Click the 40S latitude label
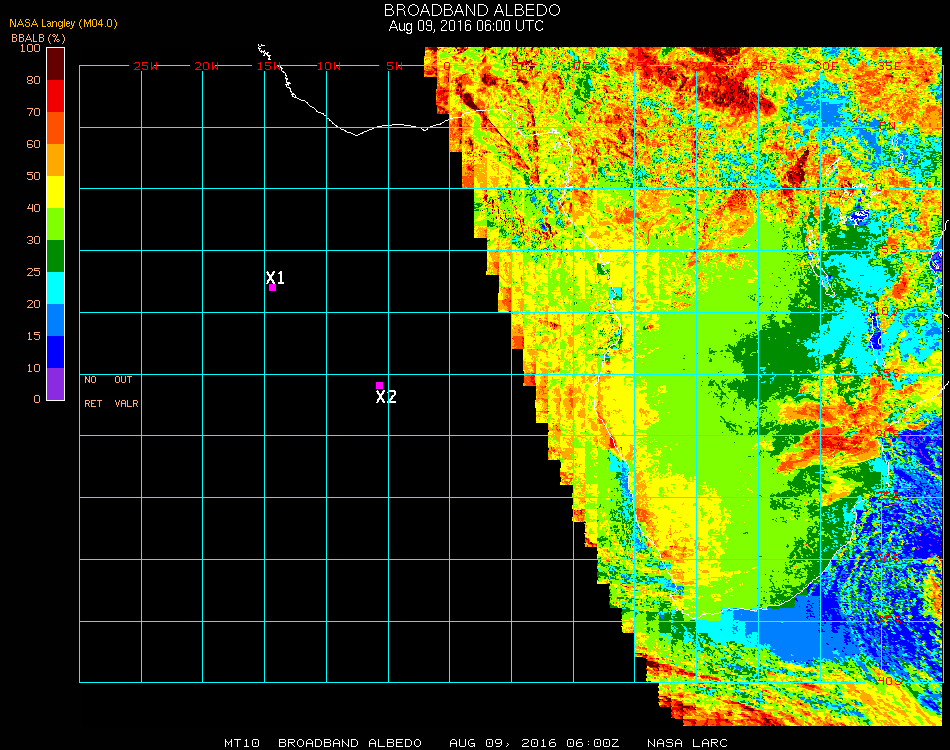This screenshot has width=950, height=750. 889,681
